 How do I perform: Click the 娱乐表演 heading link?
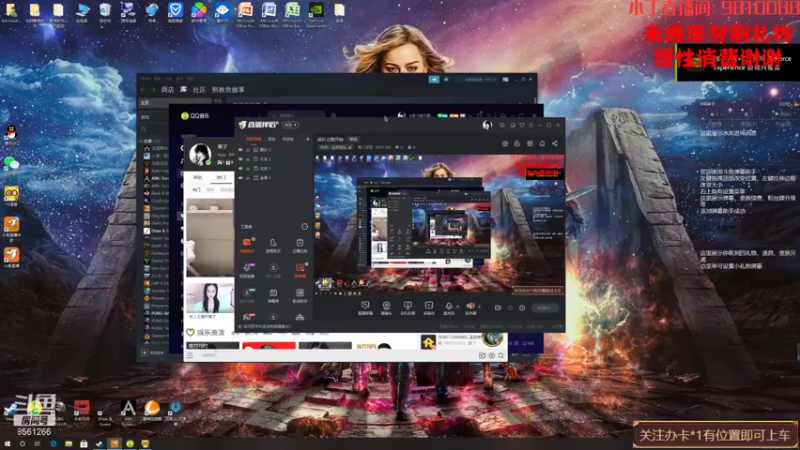pos(211,332)
